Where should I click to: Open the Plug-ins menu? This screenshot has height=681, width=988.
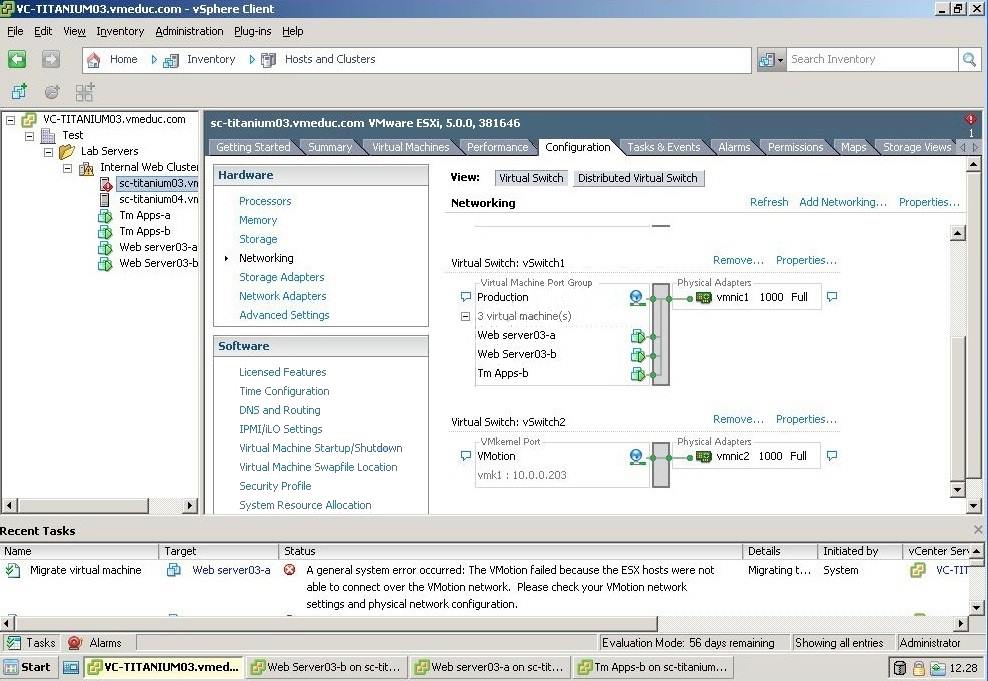[x=253, y=31]
